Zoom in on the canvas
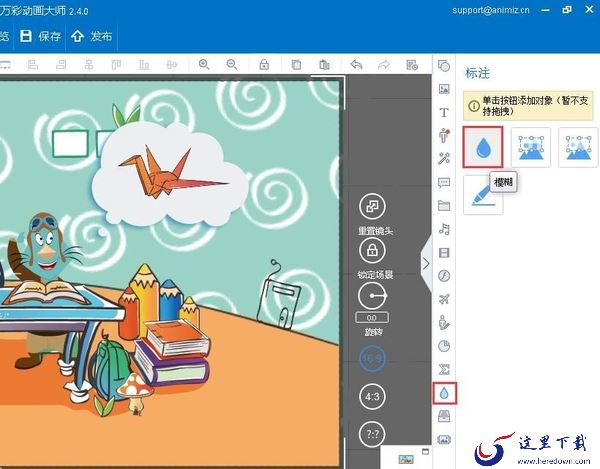Image resolution: width=600 pixels, height=469 pixels. pyautogui.click(x=204, y=65)
